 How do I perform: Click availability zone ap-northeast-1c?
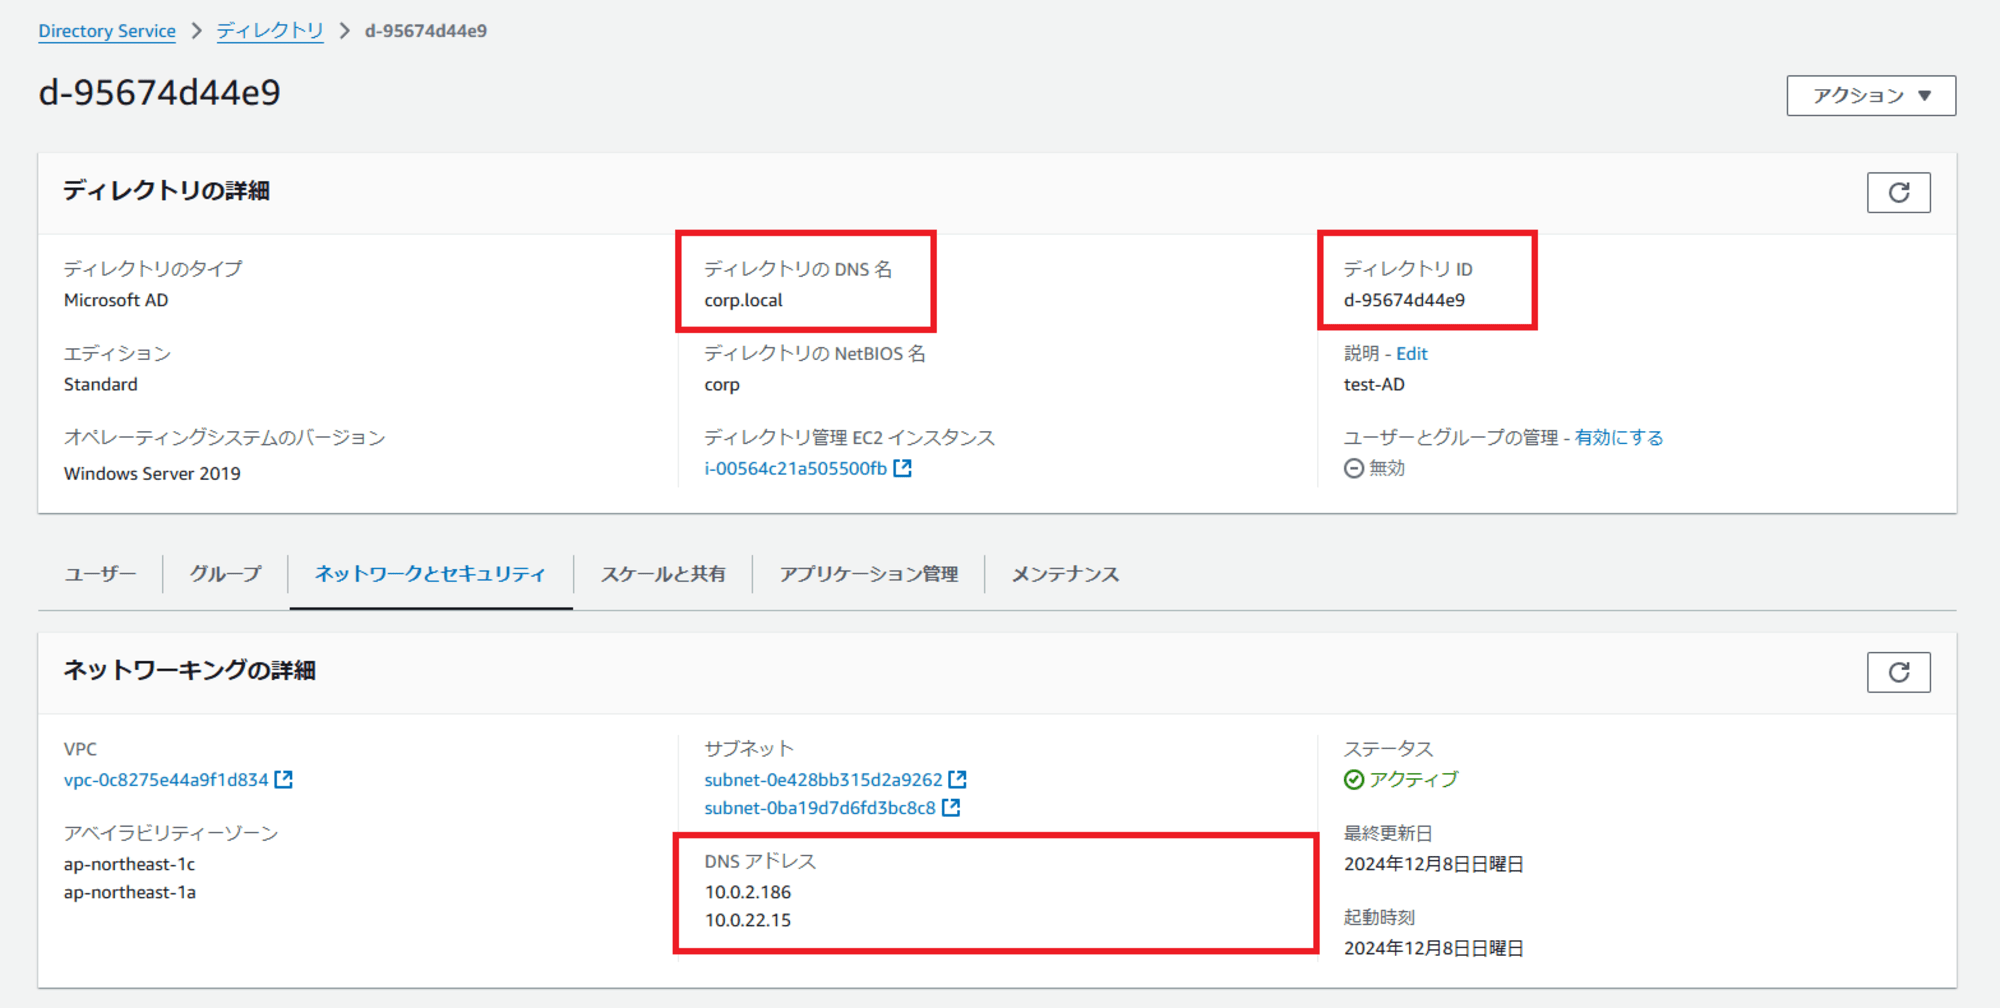130,864
